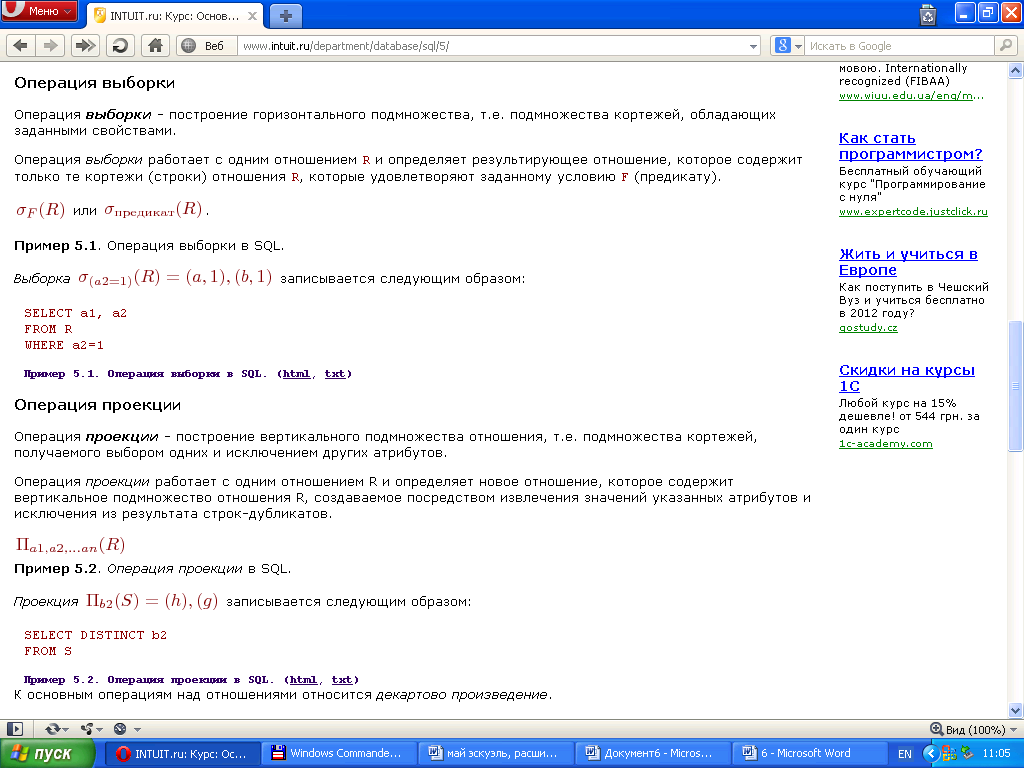Go to the Home page
This screenshot has width=1024, height=768.
(153, 46)
